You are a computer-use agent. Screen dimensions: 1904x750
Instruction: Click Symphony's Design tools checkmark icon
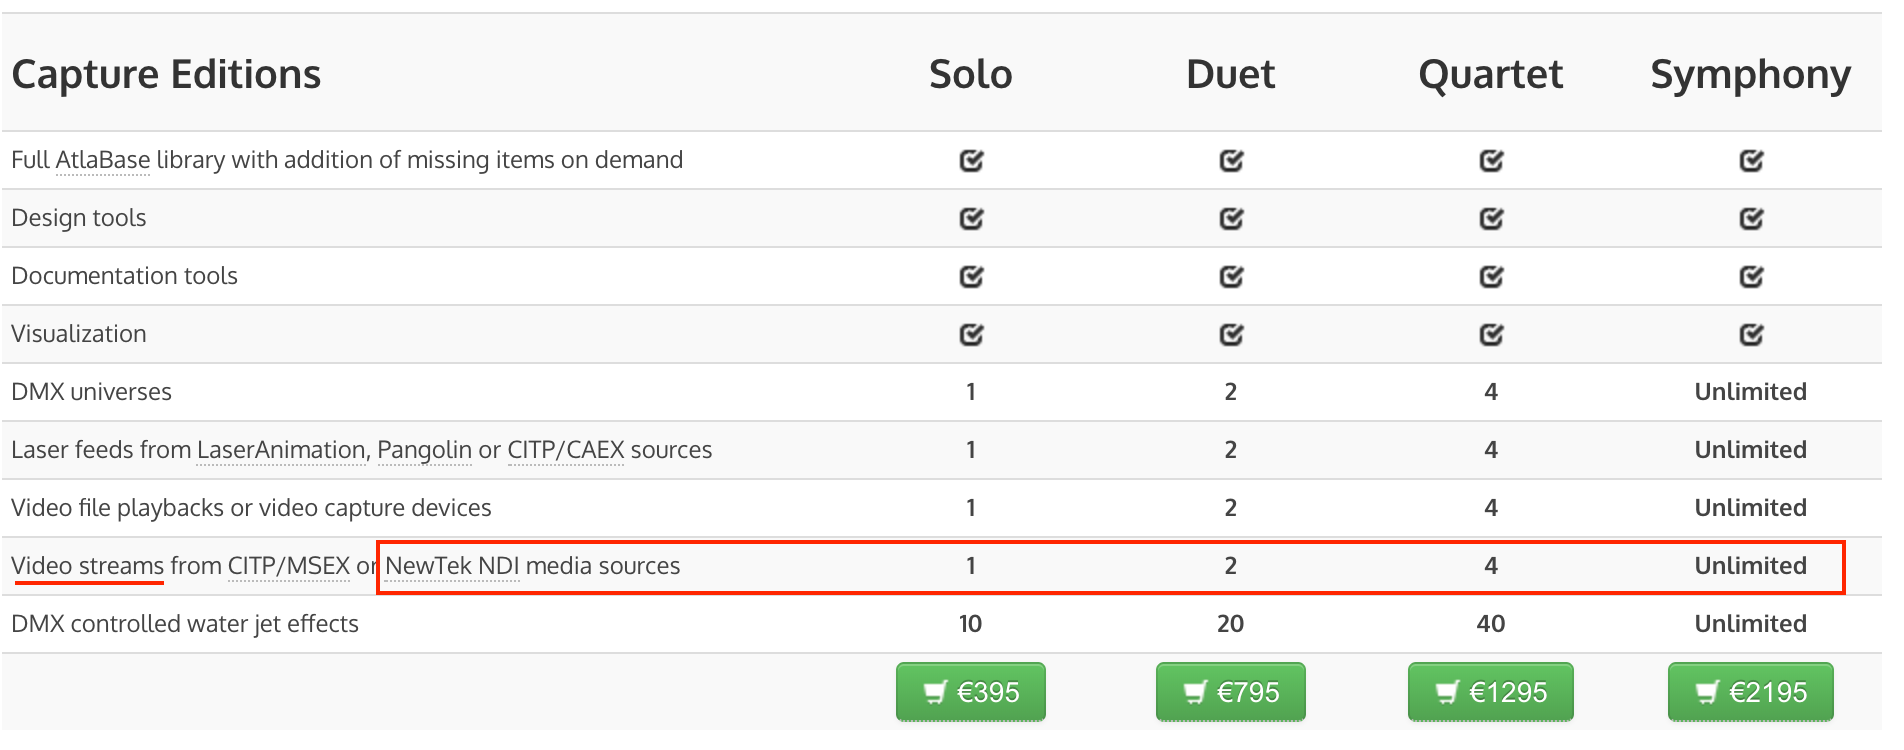tap(1751, 219)
